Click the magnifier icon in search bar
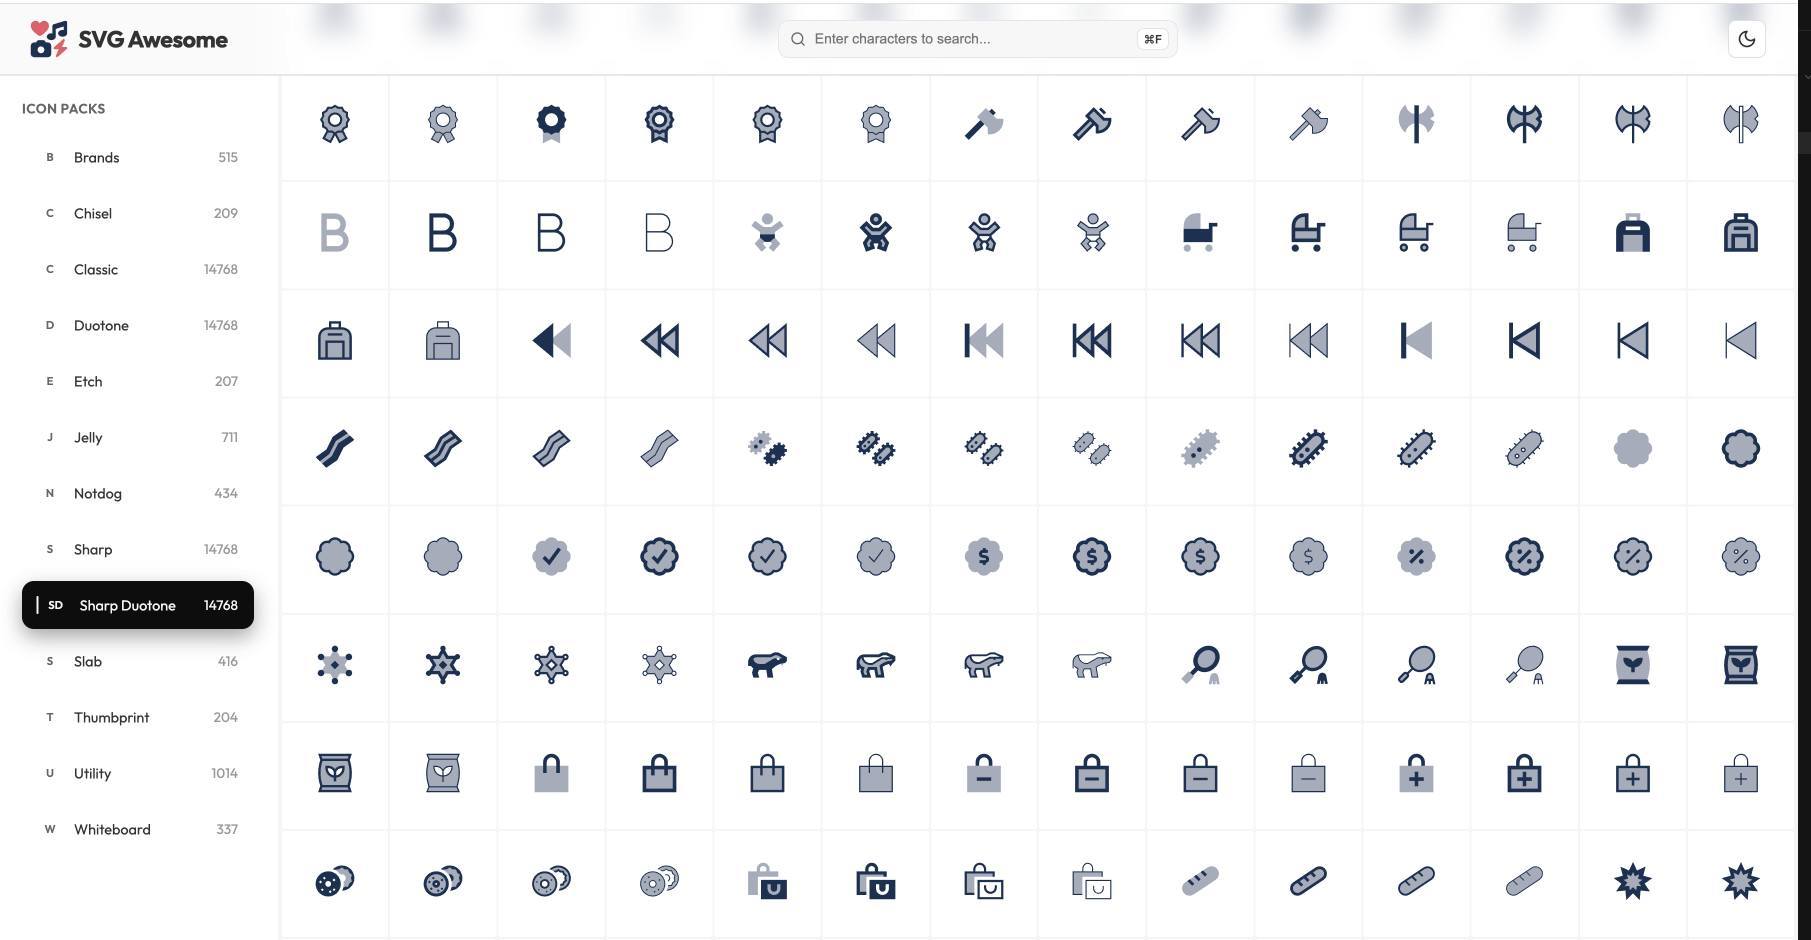 tap(798, 39)
